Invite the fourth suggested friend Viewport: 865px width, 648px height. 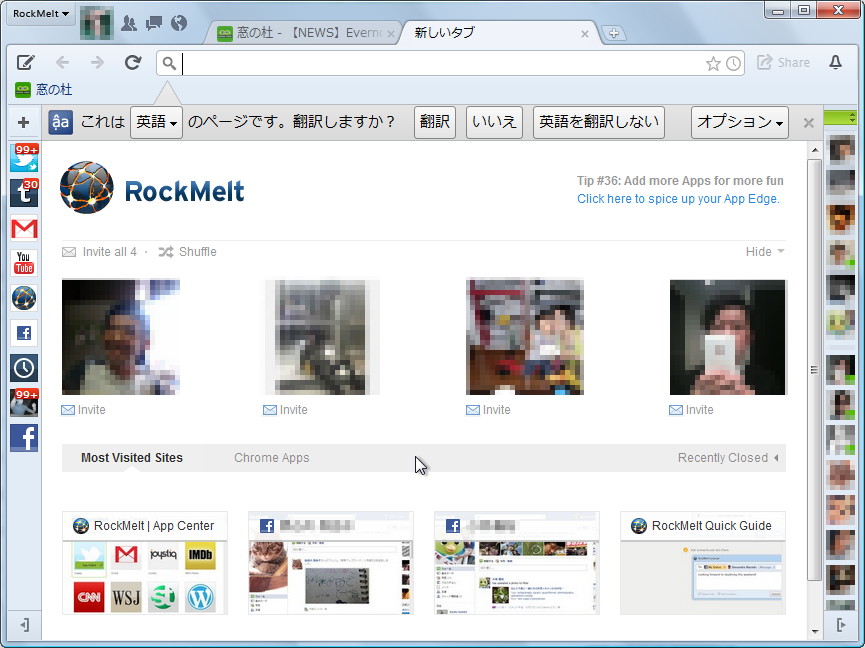coord(692,410)
